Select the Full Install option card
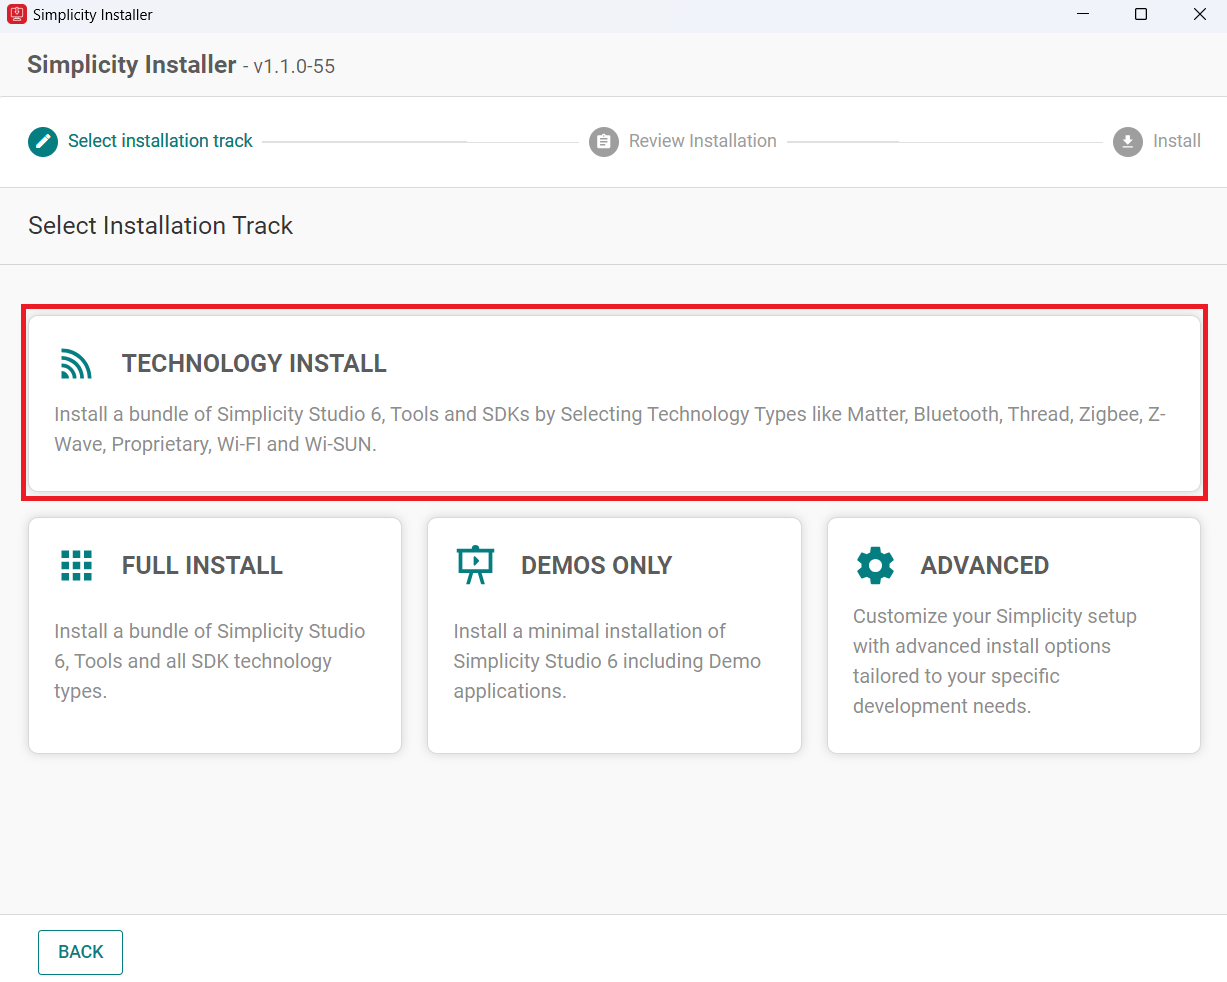Image resolution: width=1227 pixels, height=982 pixels. point(214,634)
